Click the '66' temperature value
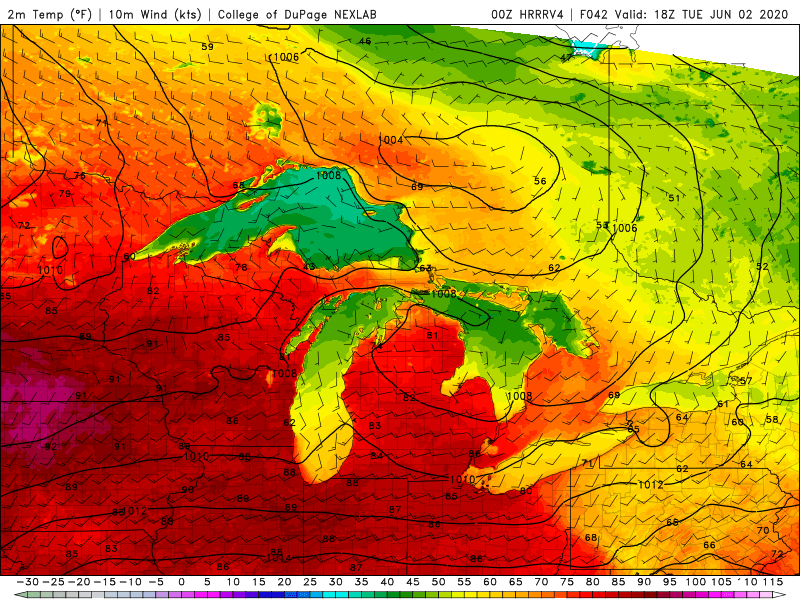 (x=709, y=545)
